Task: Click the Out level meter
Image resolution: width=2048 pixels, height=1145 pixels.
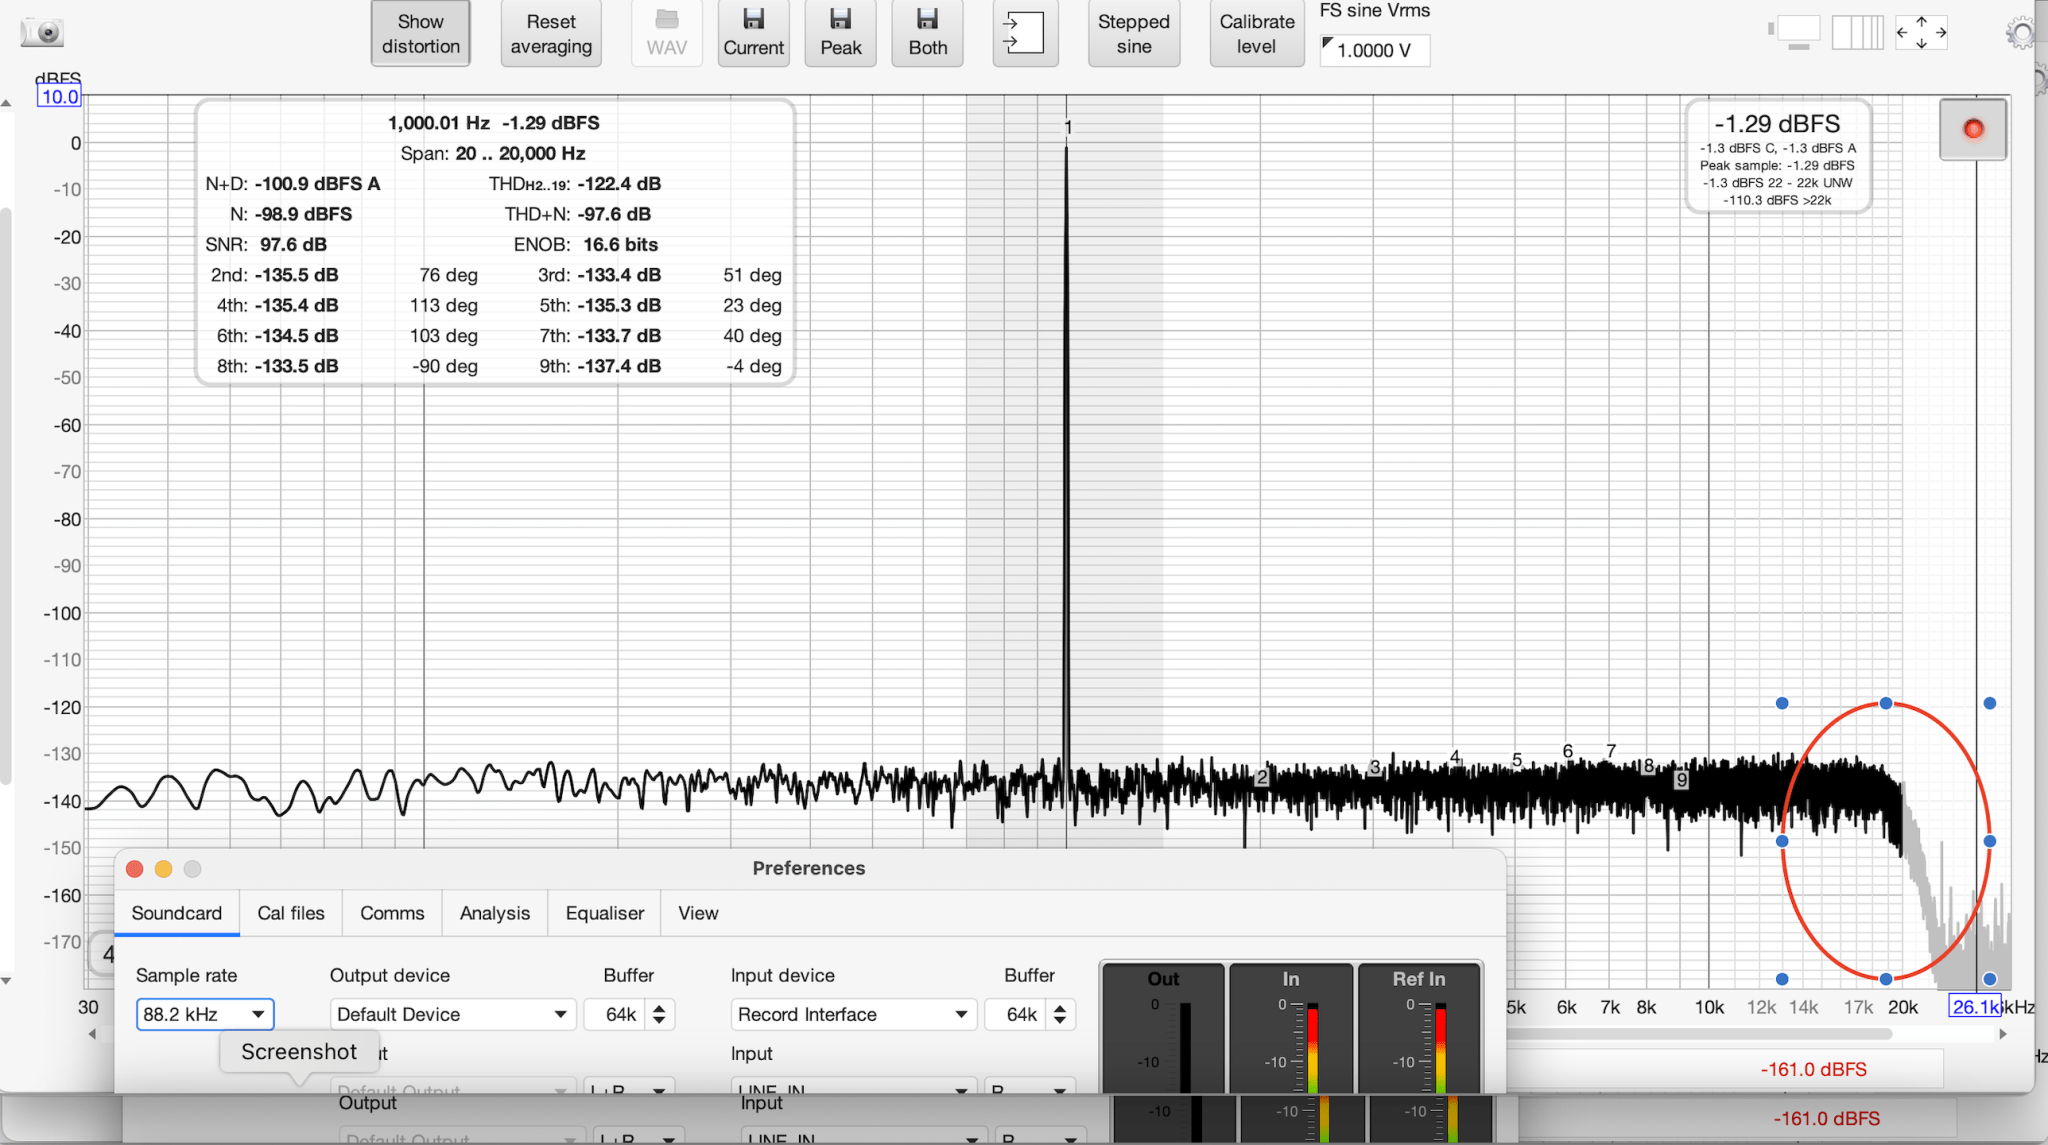Action: 1163,1030
